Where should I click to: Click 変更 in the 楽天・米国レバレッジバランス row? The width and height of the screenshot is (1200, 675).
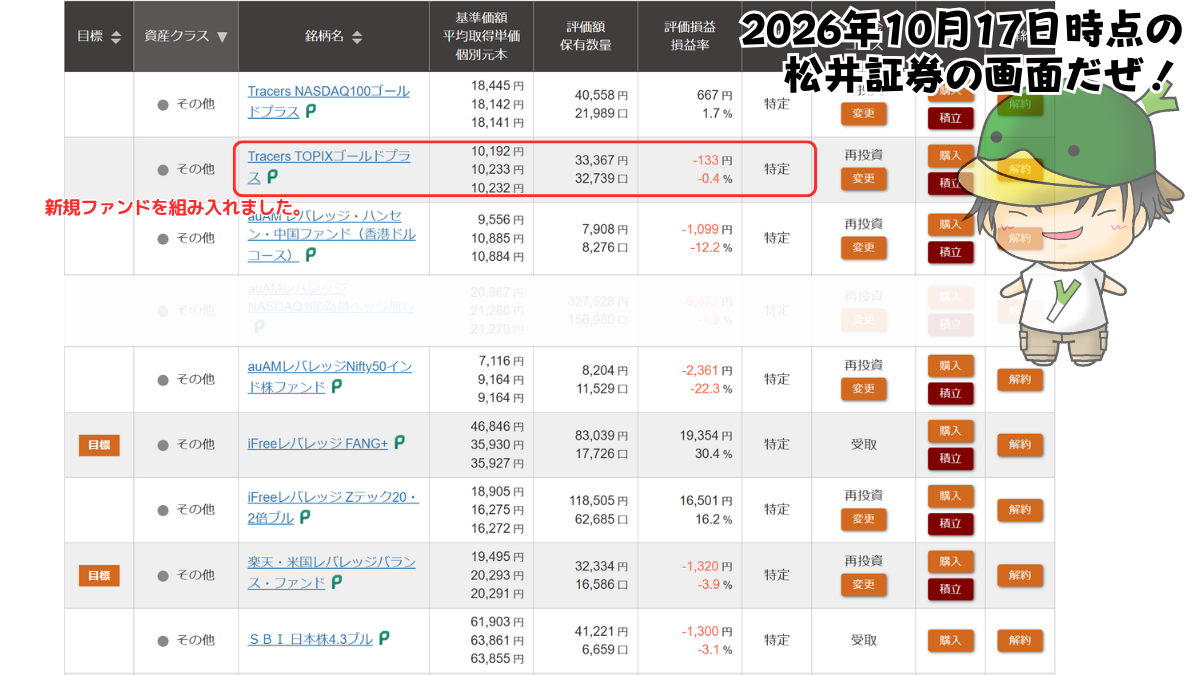click(864, 584)
